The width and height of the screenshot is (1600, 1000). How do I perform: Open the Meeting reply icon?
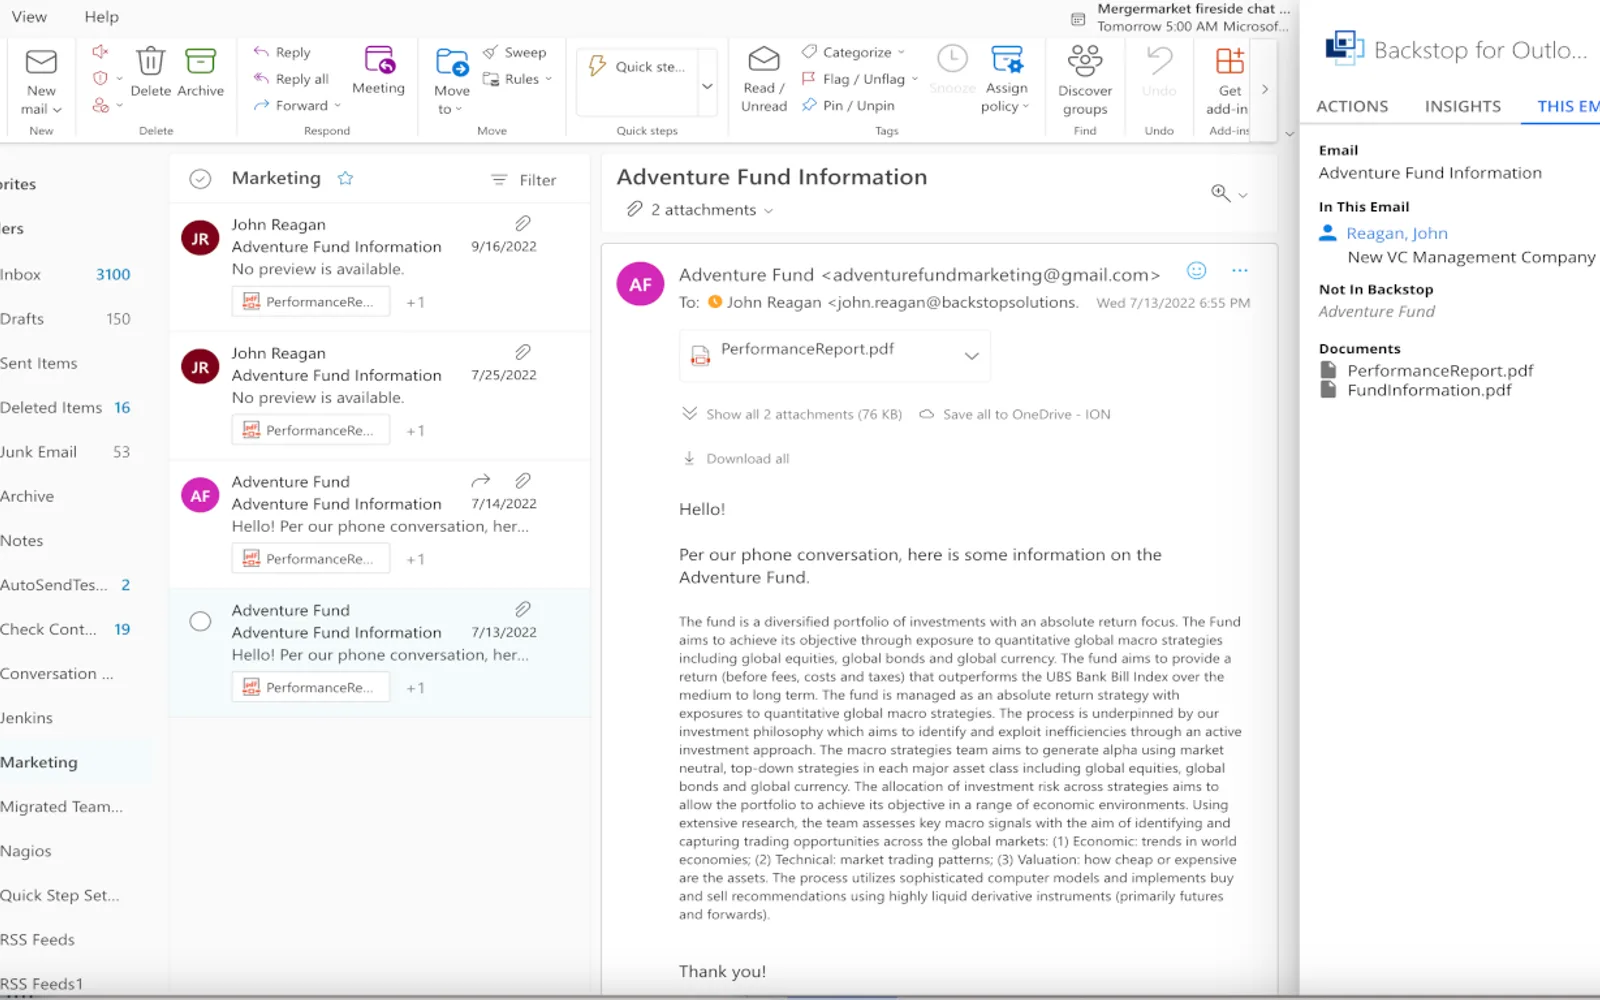click(x=379, y=60)
